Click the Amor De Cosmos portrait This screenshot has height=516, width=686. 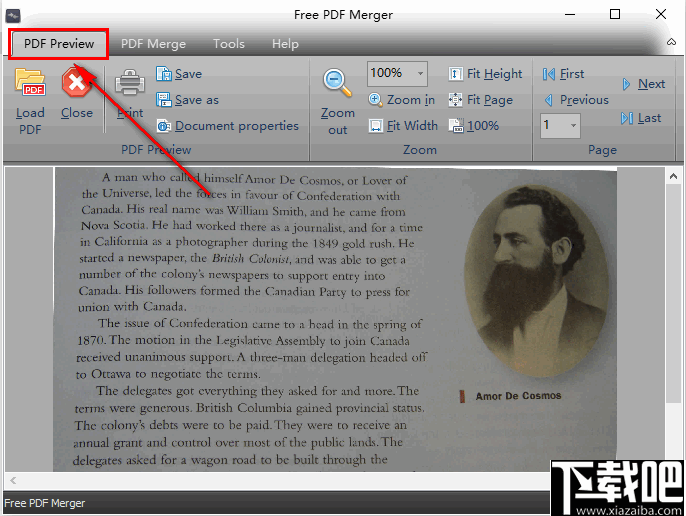pos(536,281)
